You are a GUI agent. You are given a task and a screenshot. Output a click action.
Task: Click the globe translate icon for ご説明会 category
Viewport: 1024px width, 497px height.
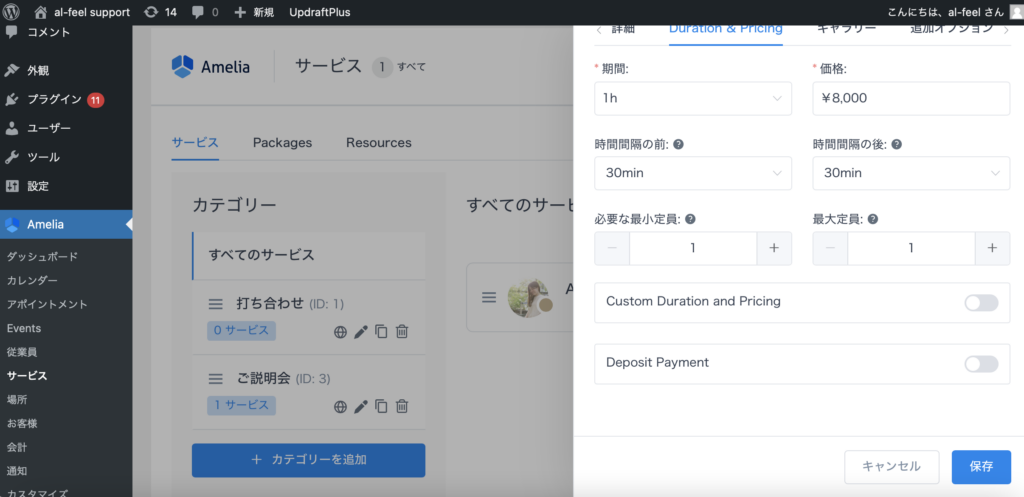click(340, 406)
